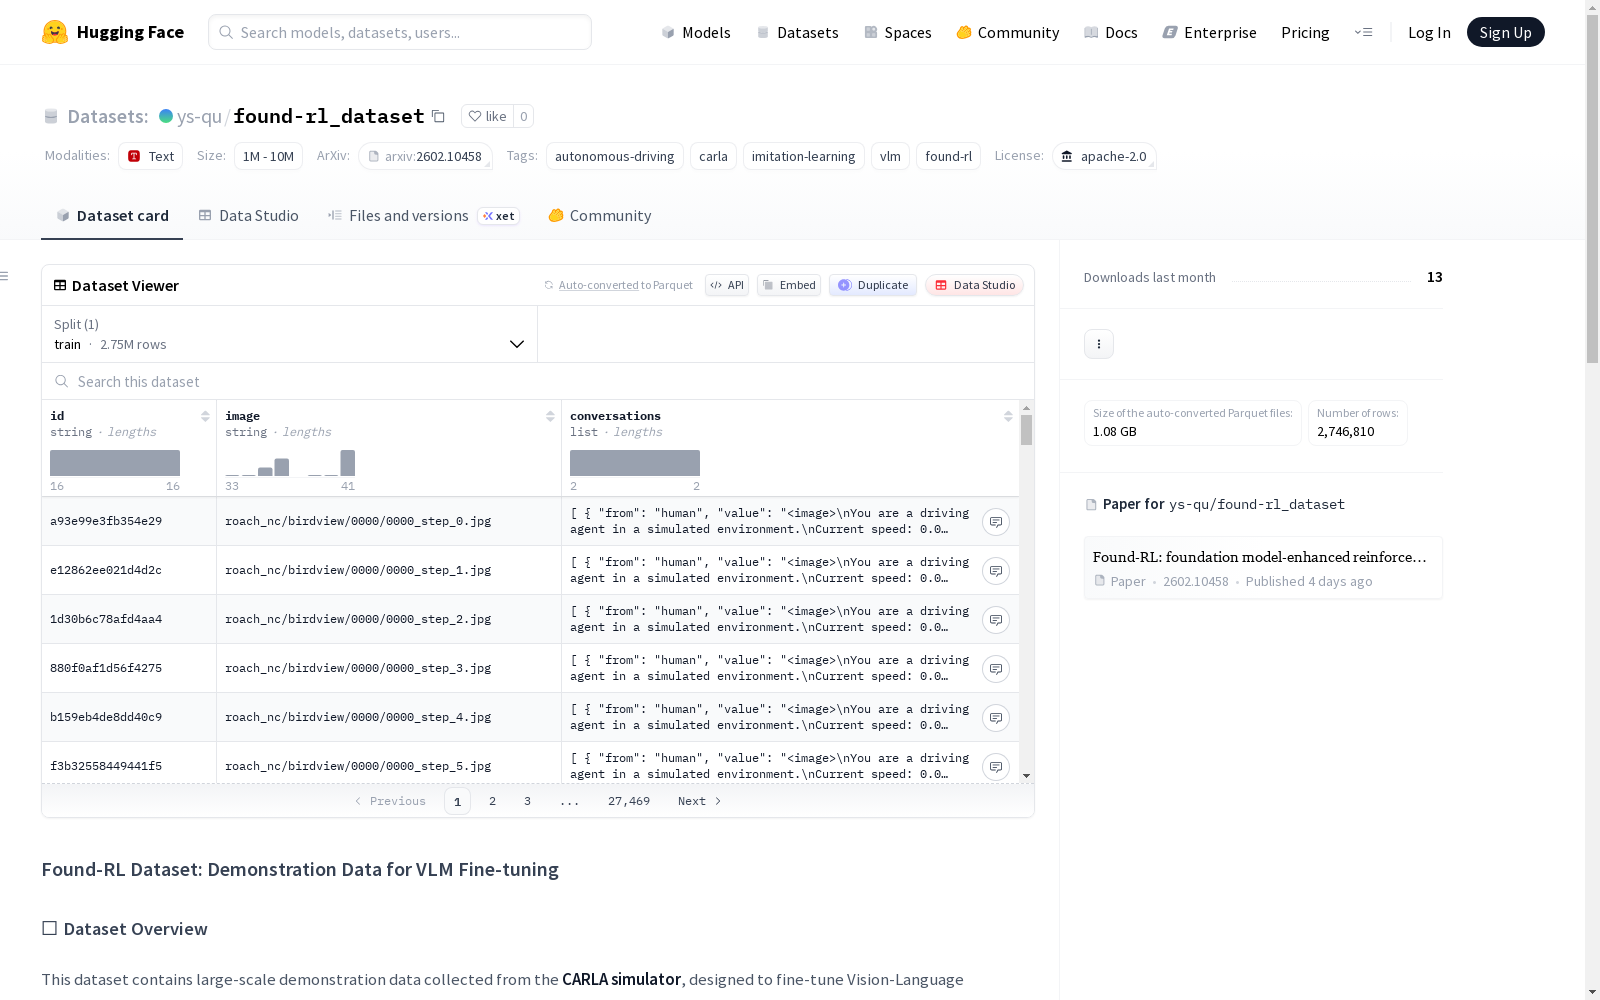This screenshot has width=1600, height=1000.
Task: Select the vlm tag
Action: 890,156
